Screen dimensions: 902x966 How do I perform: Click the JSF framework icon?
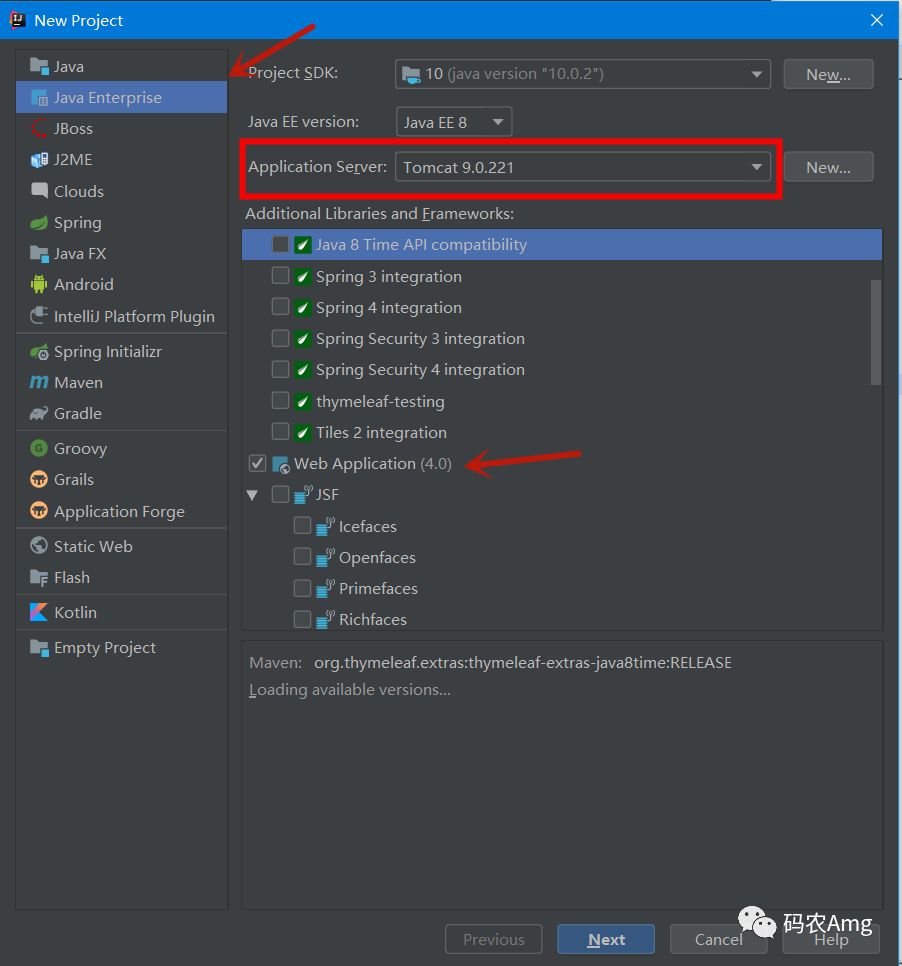pyautogui.click(x=303, y=494)
